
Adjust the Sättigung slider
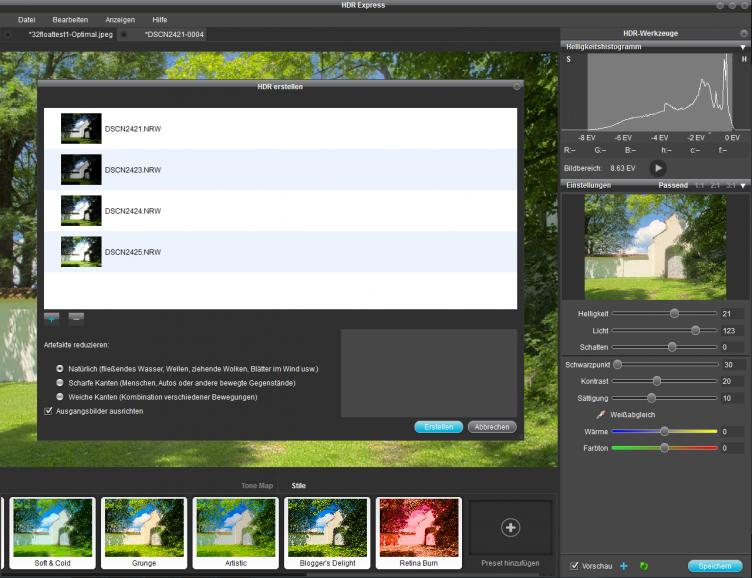coord(651,398)
